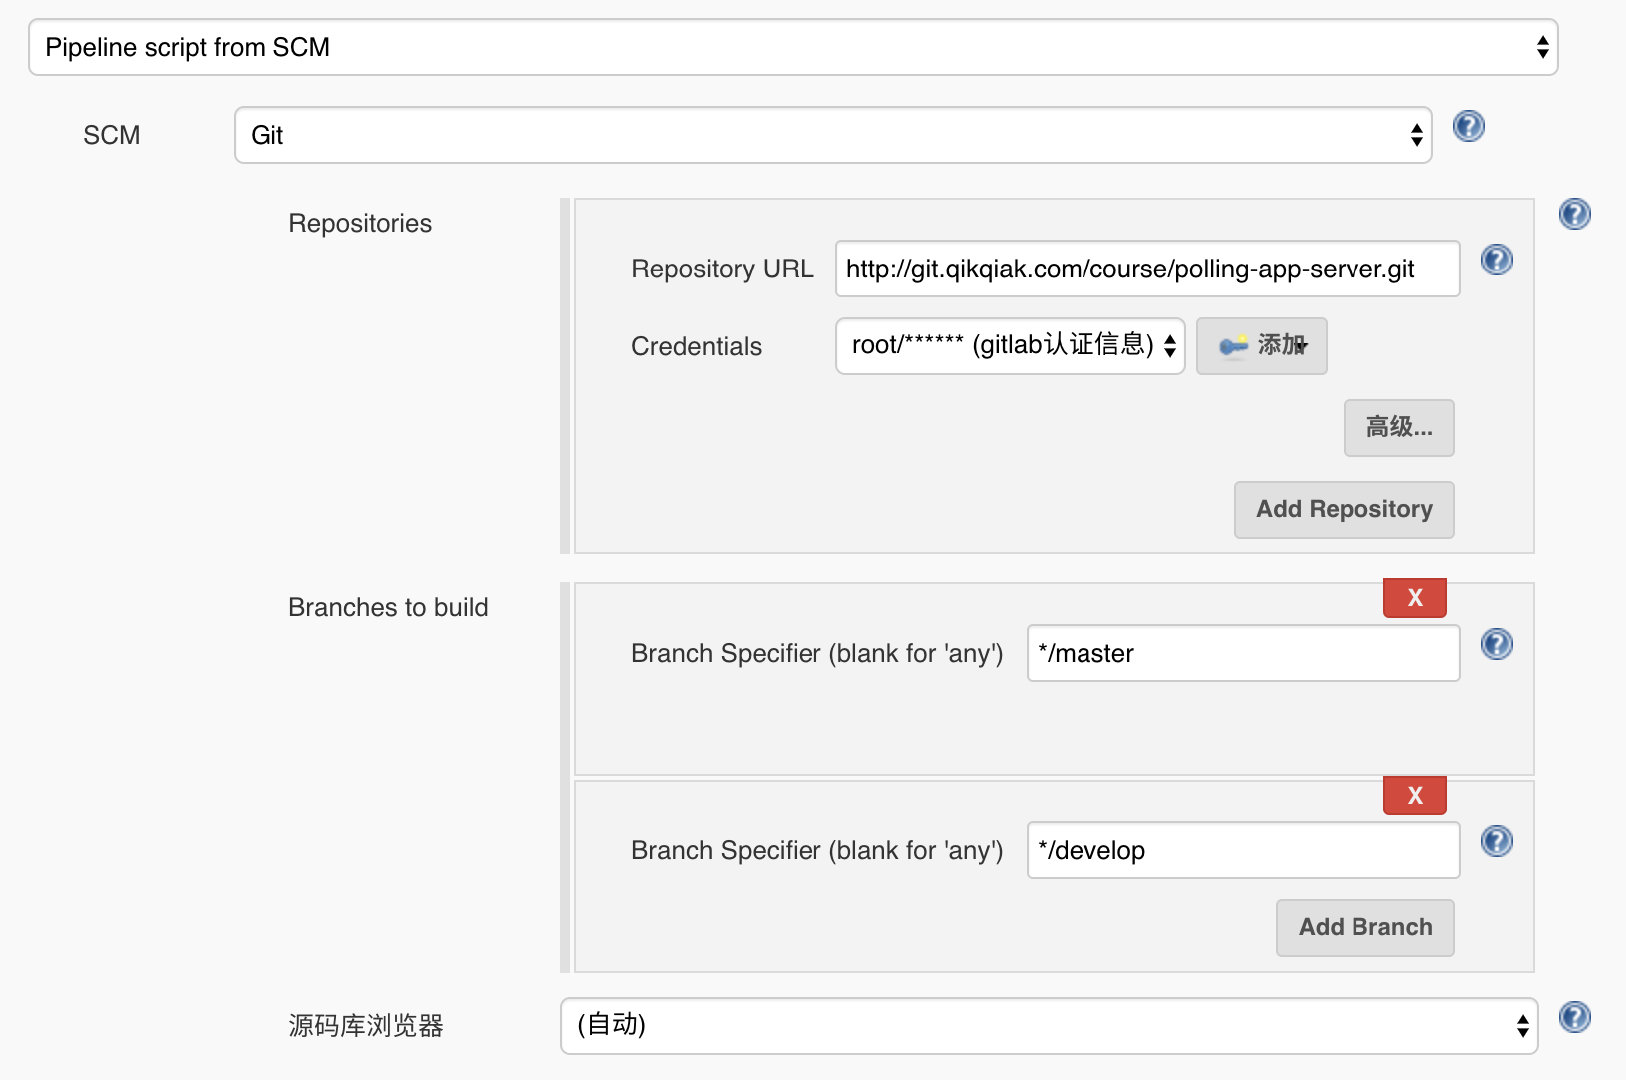Open the Credentials dropdown showing gitlab认证信息
The image size is (1626, 1080).
1009,346
